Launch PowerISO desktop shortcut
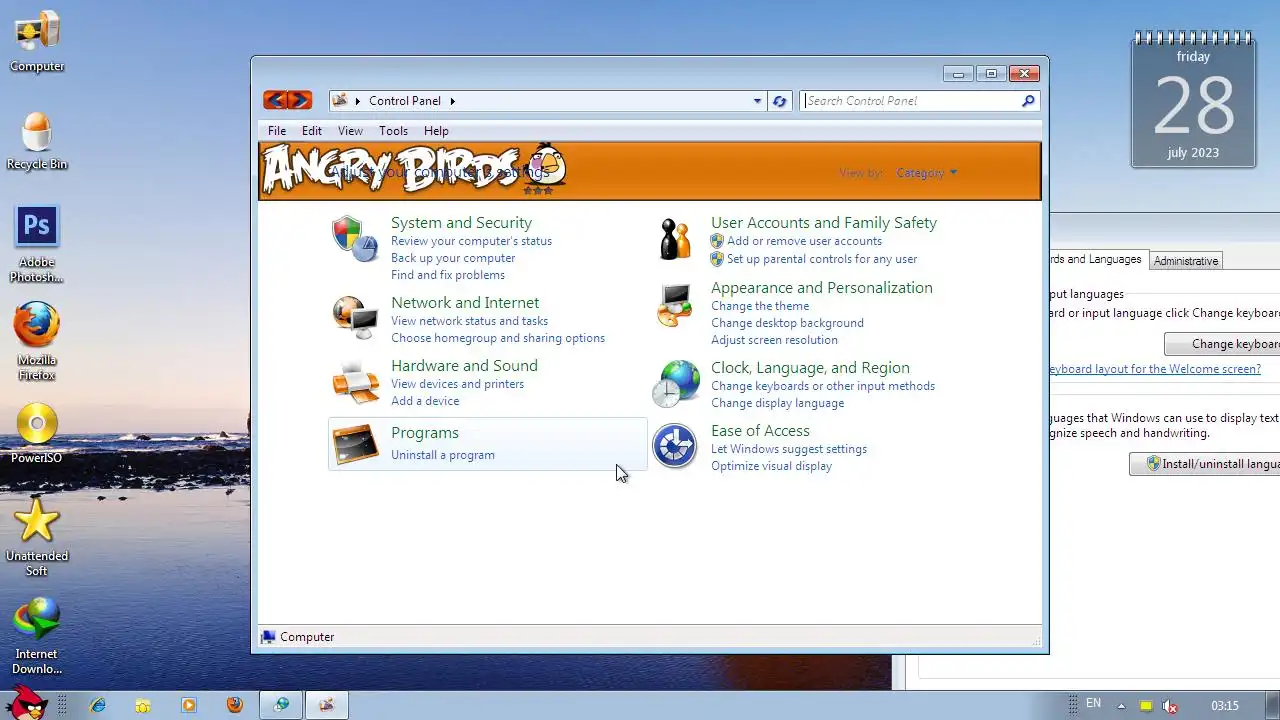 (37, 435)
